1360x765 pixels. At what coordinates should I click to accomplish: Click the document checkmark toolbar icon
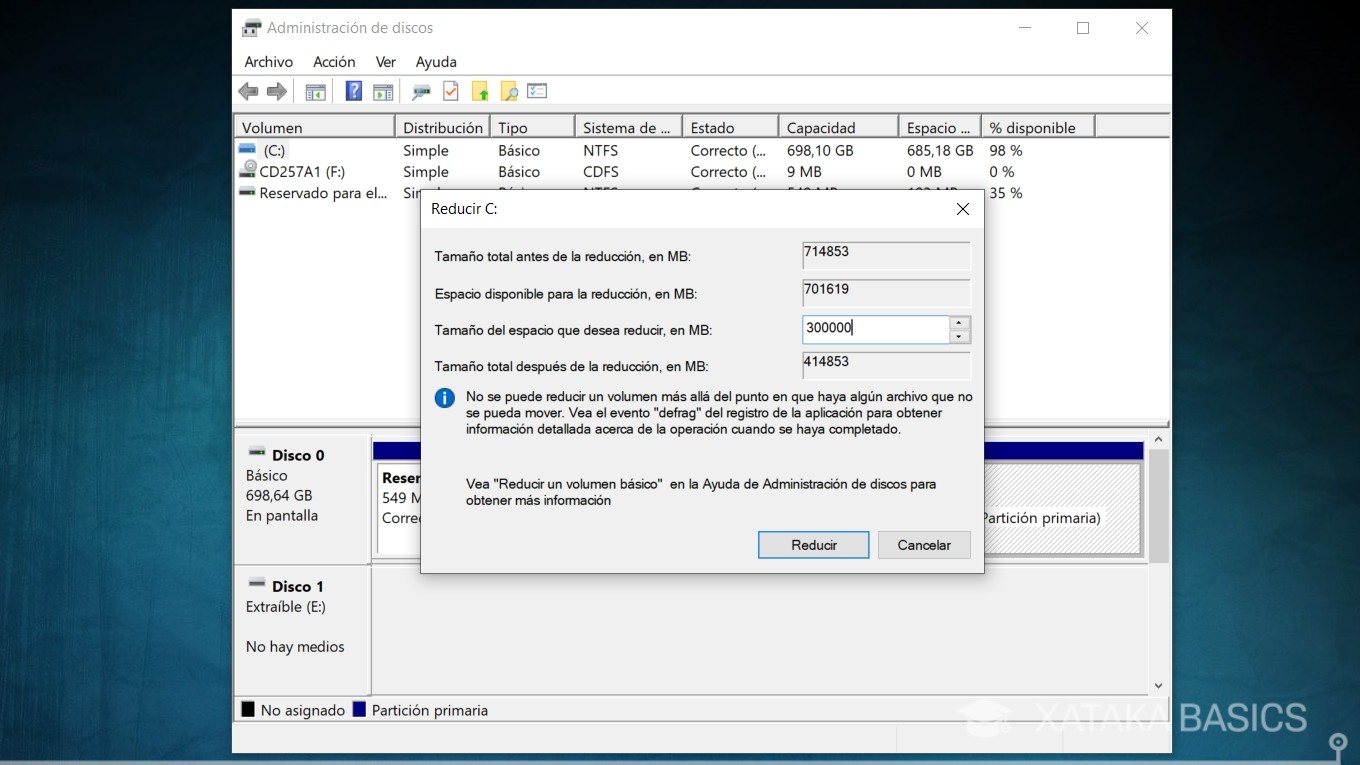coord(450,91)
